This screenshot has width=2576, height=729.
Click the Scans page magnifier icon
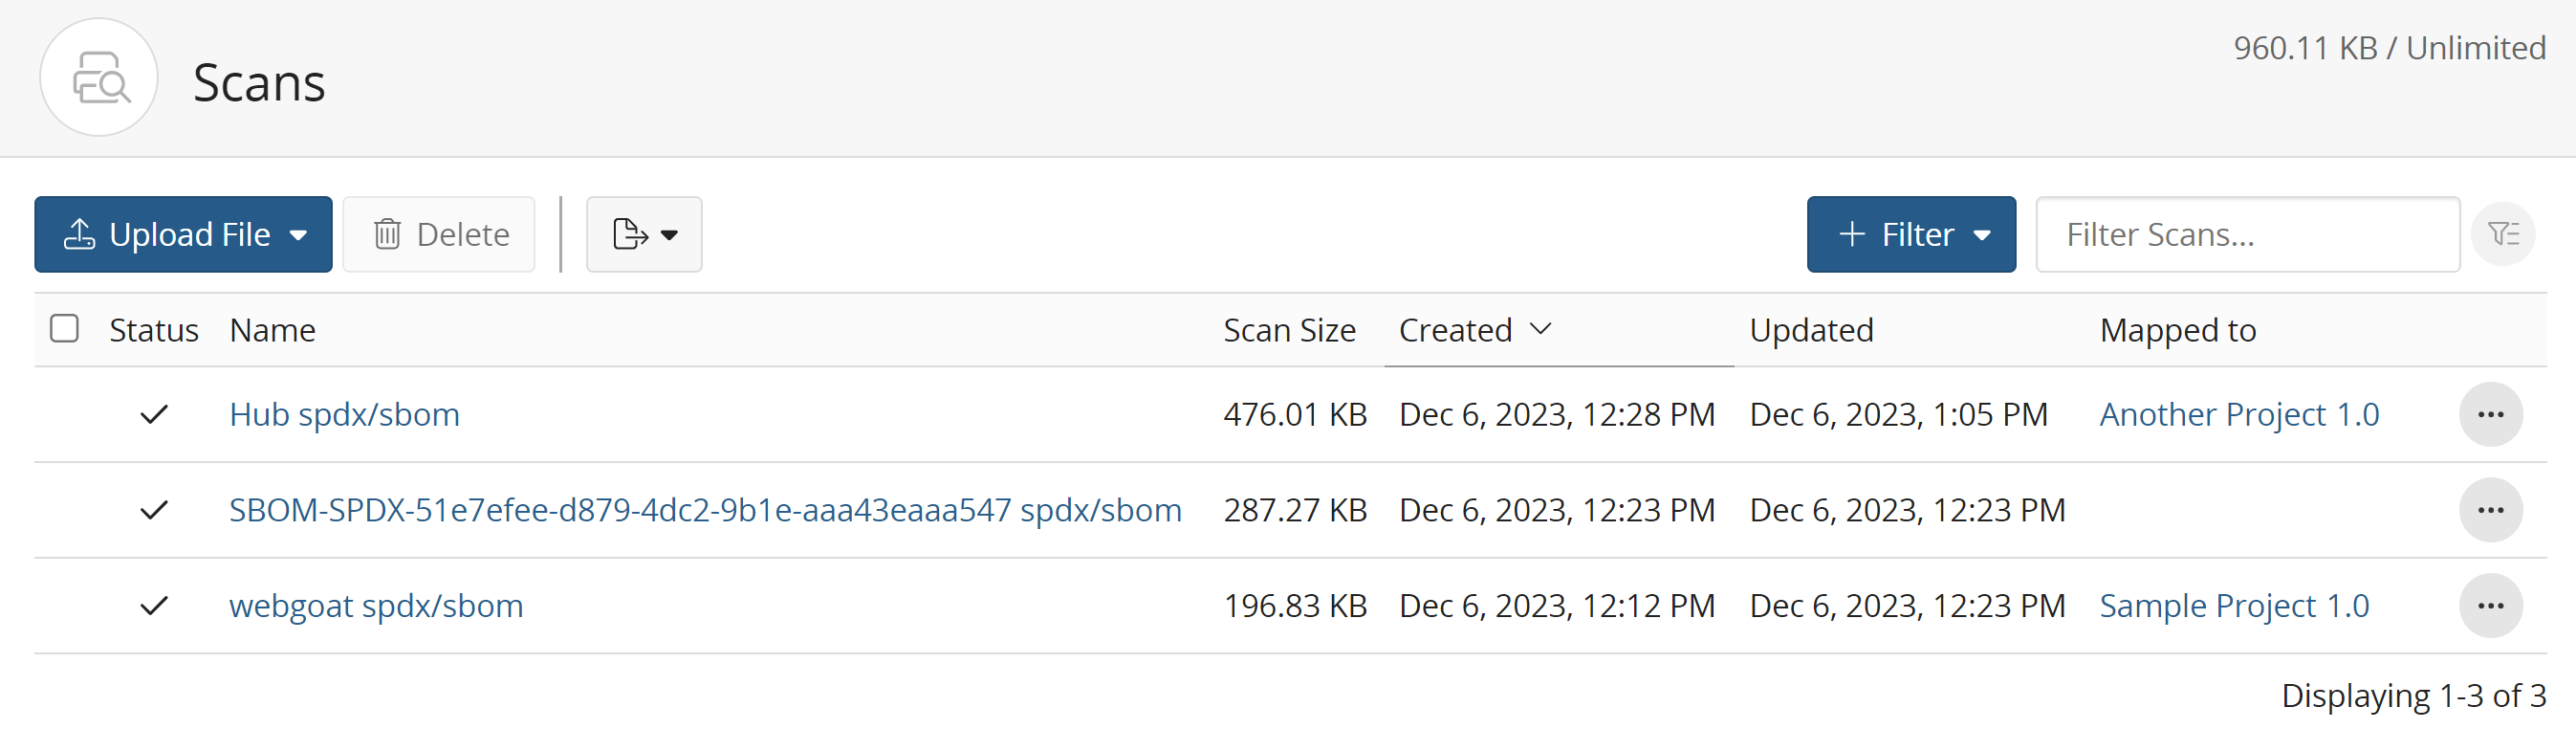[x=99, y=78]
